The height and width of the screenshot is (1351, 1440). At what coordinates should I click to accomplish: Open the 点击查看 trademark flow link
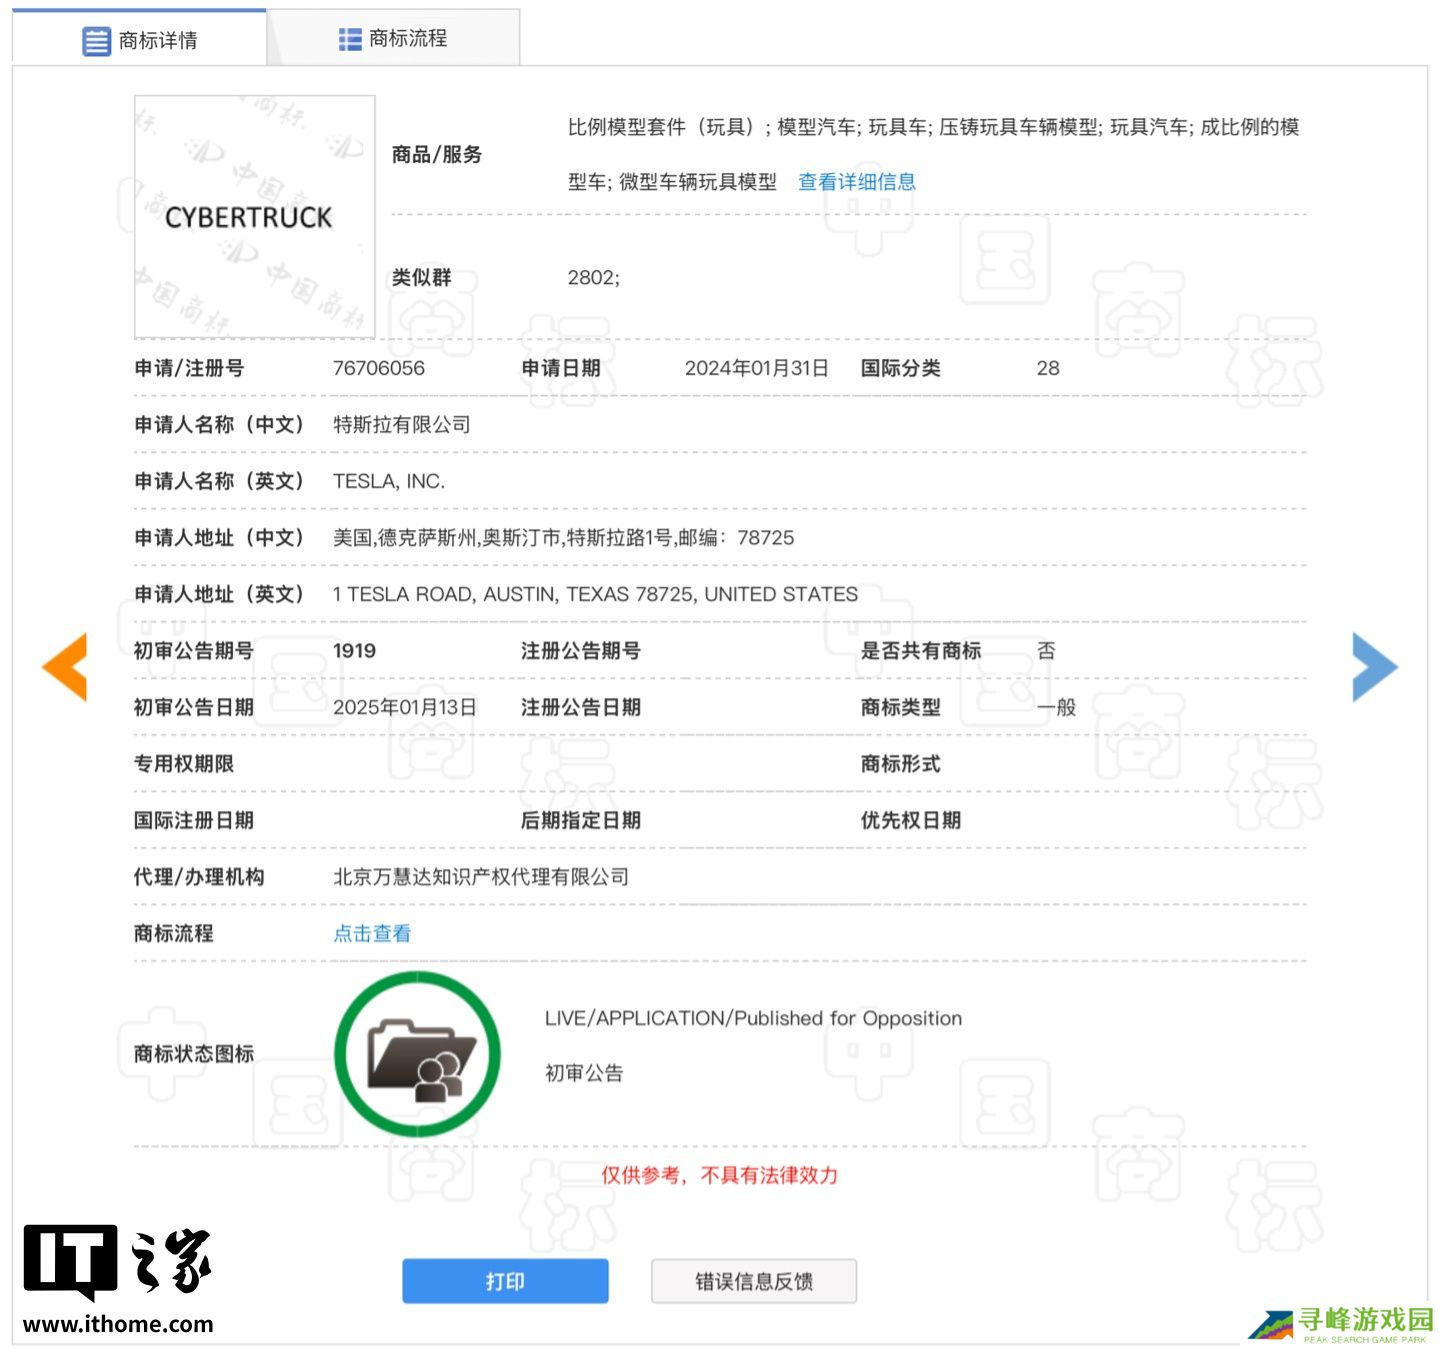(x=372, y=934)
